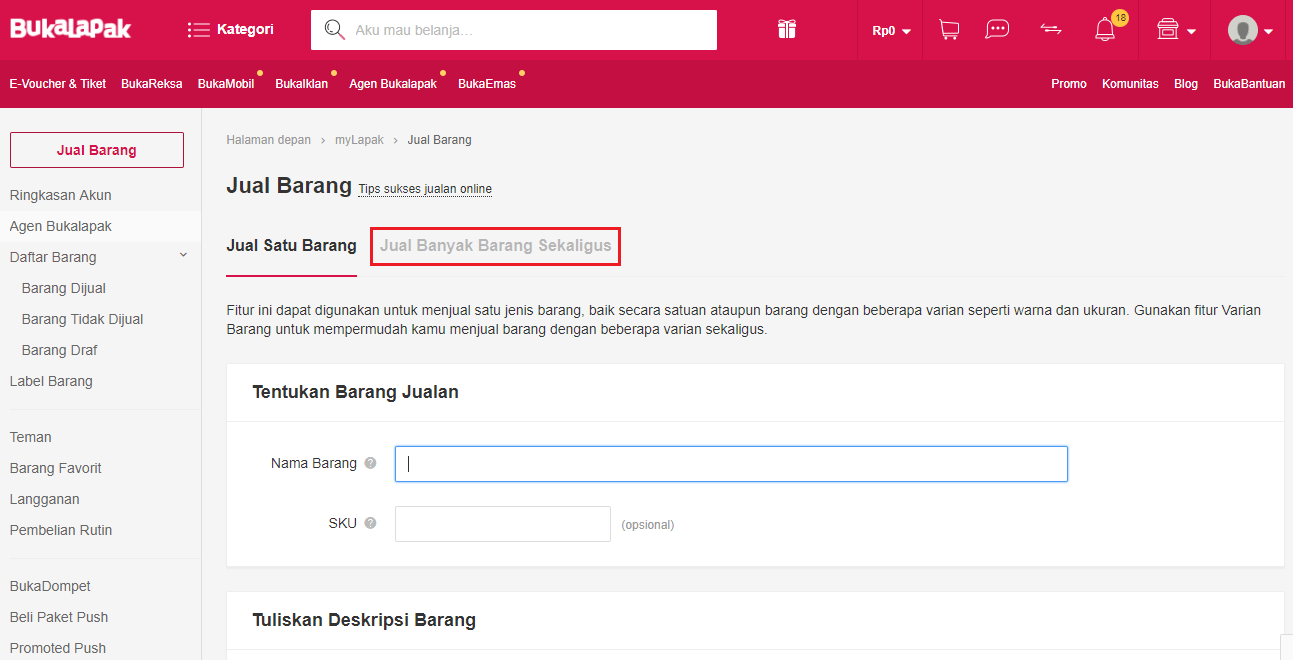
Task: Click the SKU input field
Action: point(503,524)
